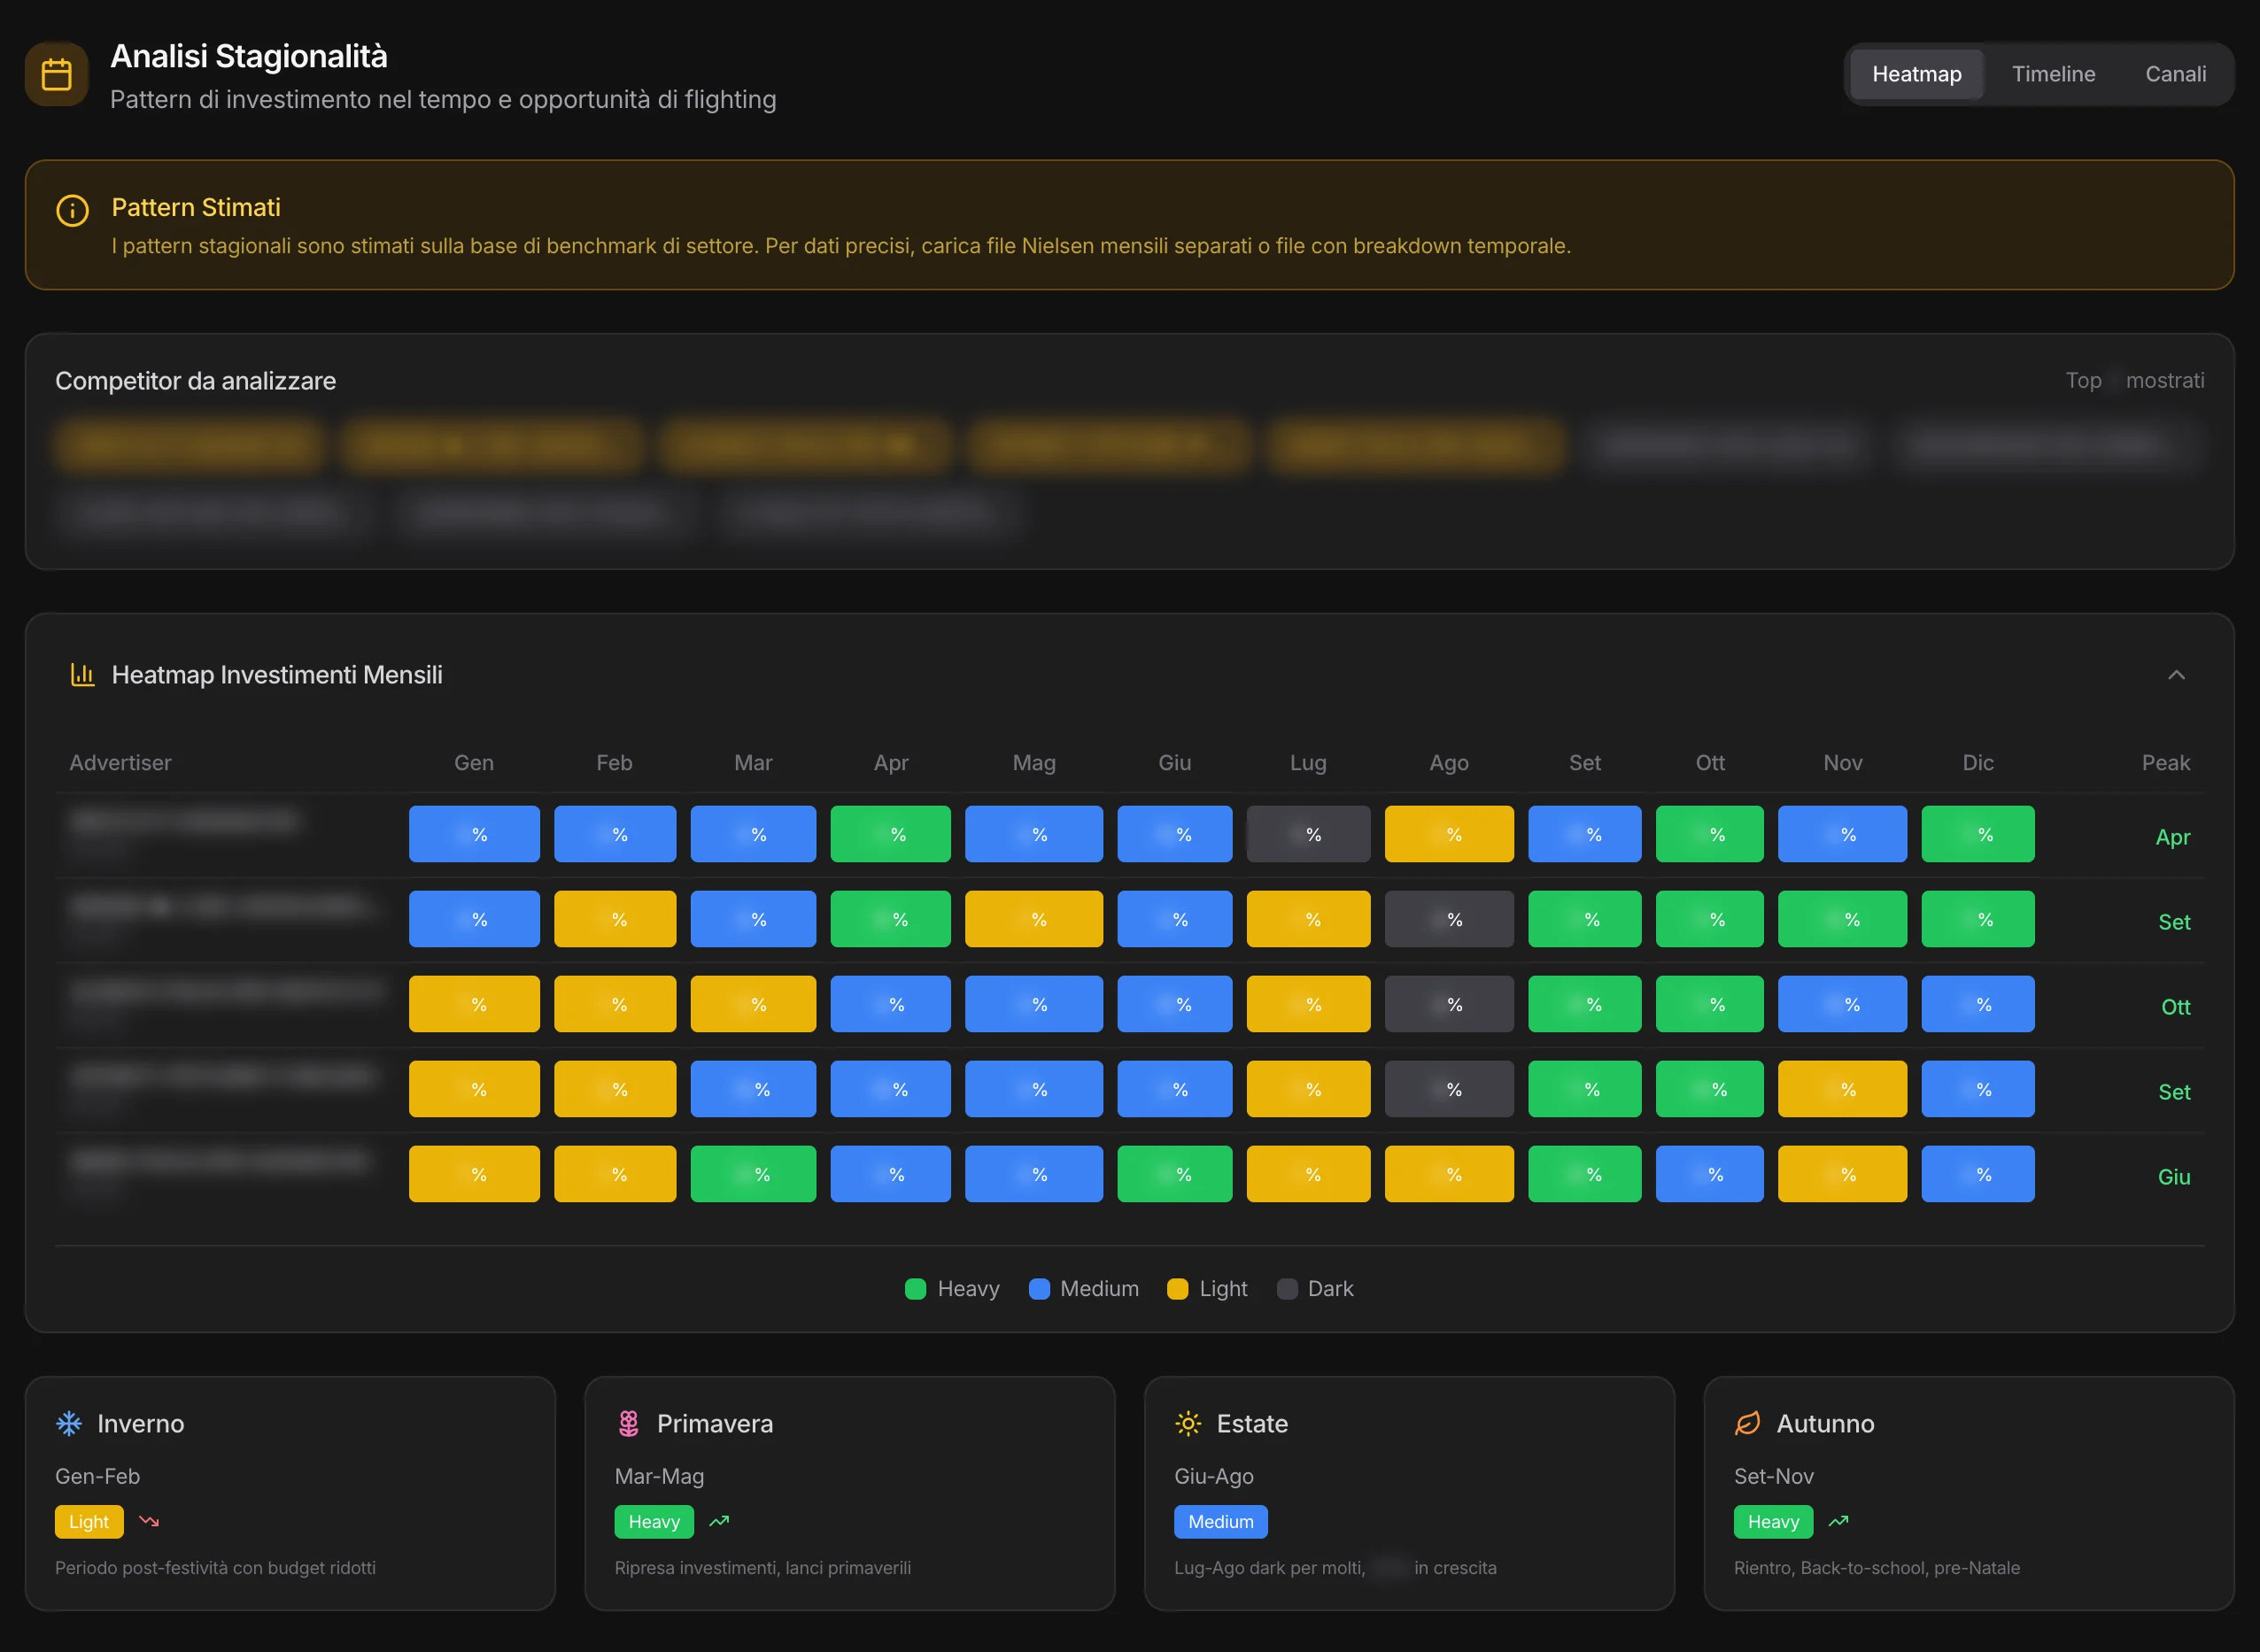Select the first blurred yellow competitor chip
The height and width of the screenshot is (1652, 2260).
(190, 444)
